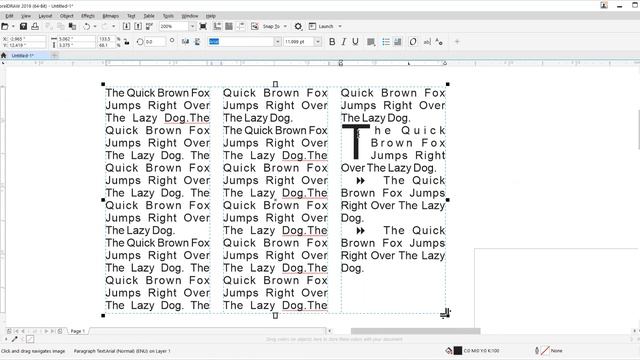This screenshot has height=360, width=640.
Task: Click the Paste icon in toolbar
Action: pos(72,27)
